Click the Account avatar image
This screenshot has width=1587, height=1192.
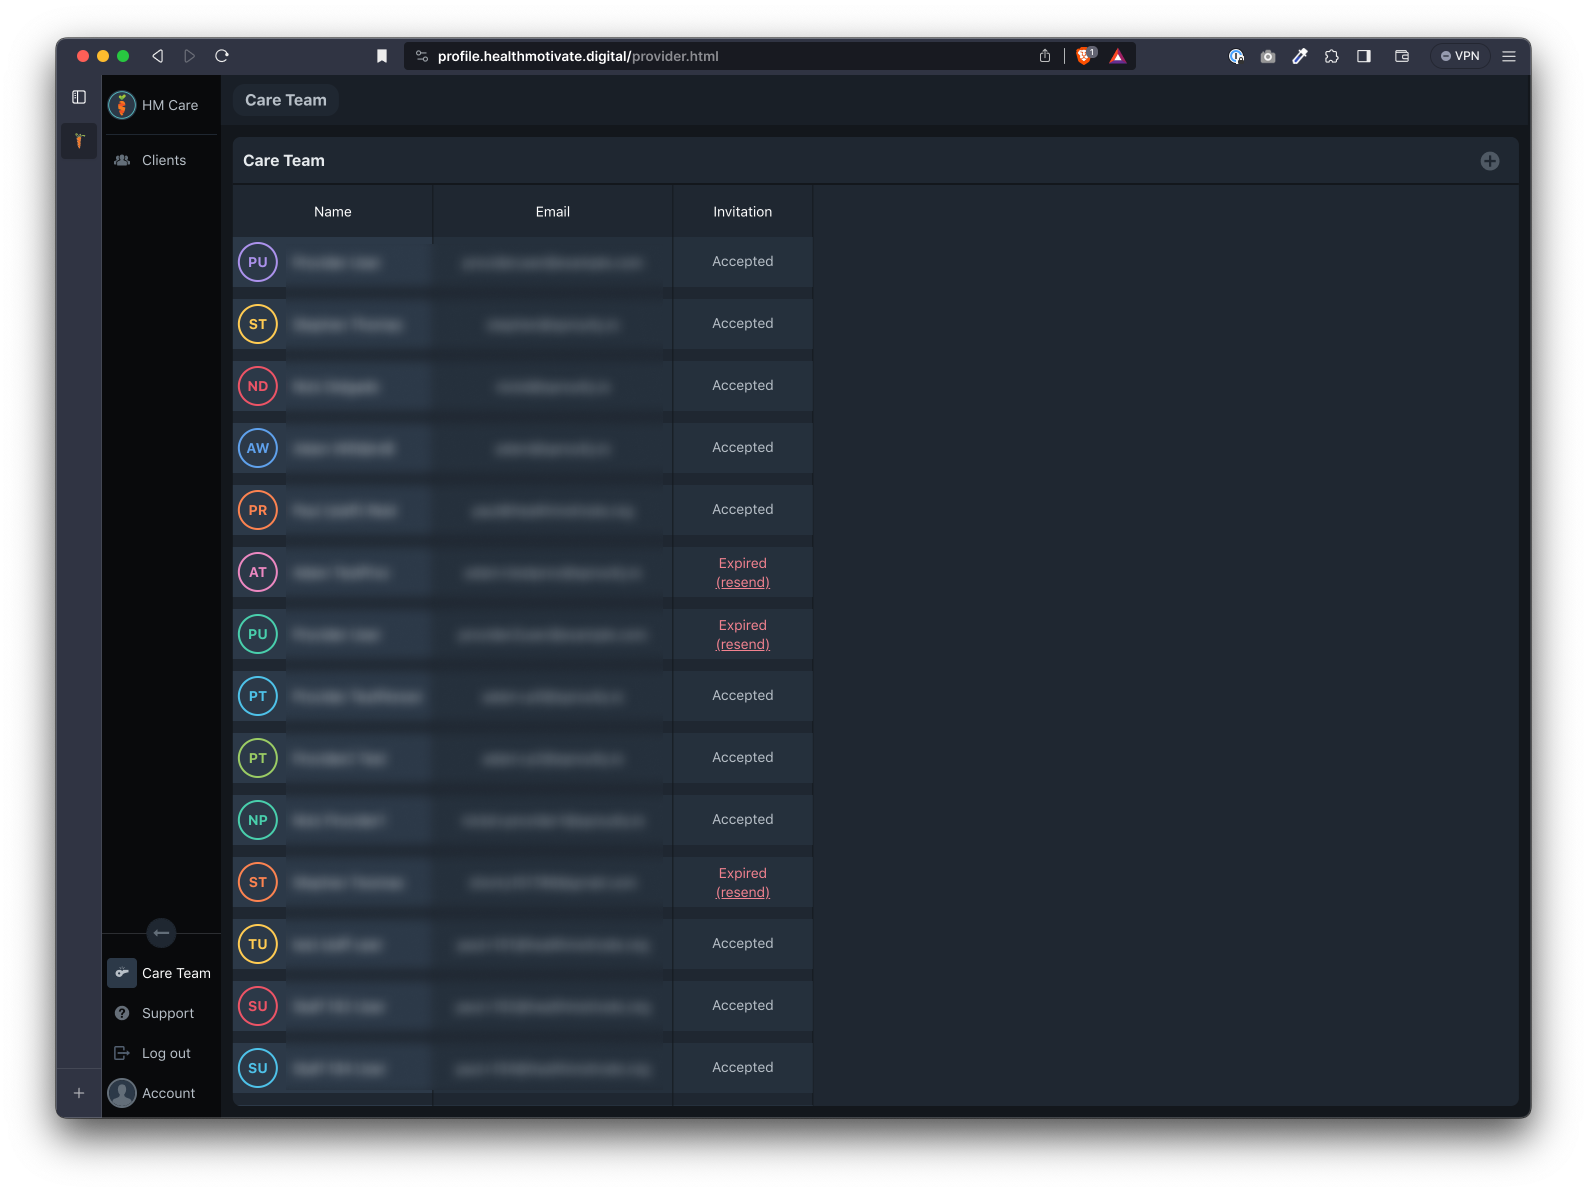[x=122, y=1093]
